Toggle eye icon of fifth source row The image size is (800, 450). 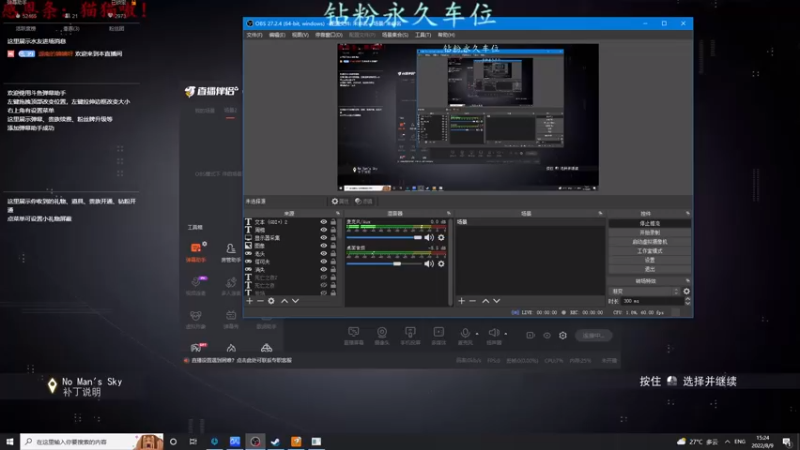(x=323, y=254)
